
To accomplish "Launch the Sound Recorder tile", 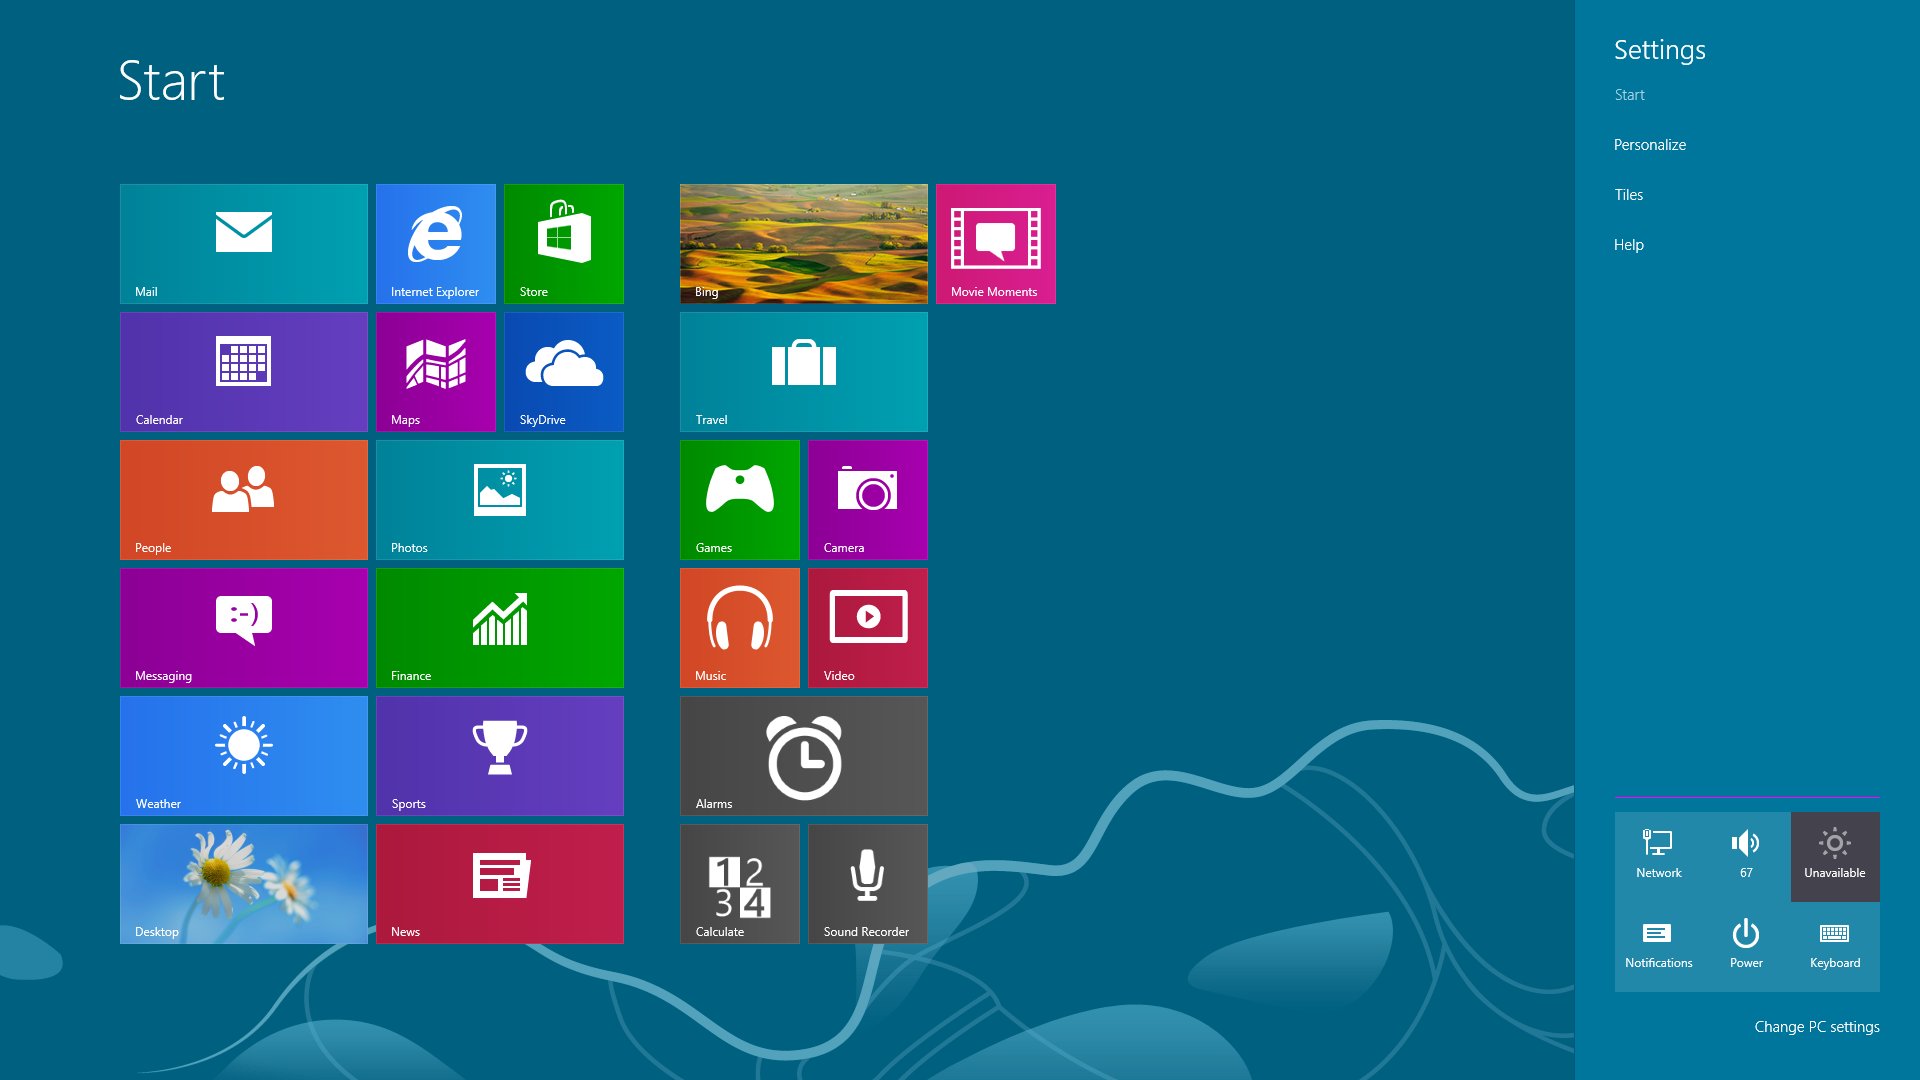I will 868,884.
